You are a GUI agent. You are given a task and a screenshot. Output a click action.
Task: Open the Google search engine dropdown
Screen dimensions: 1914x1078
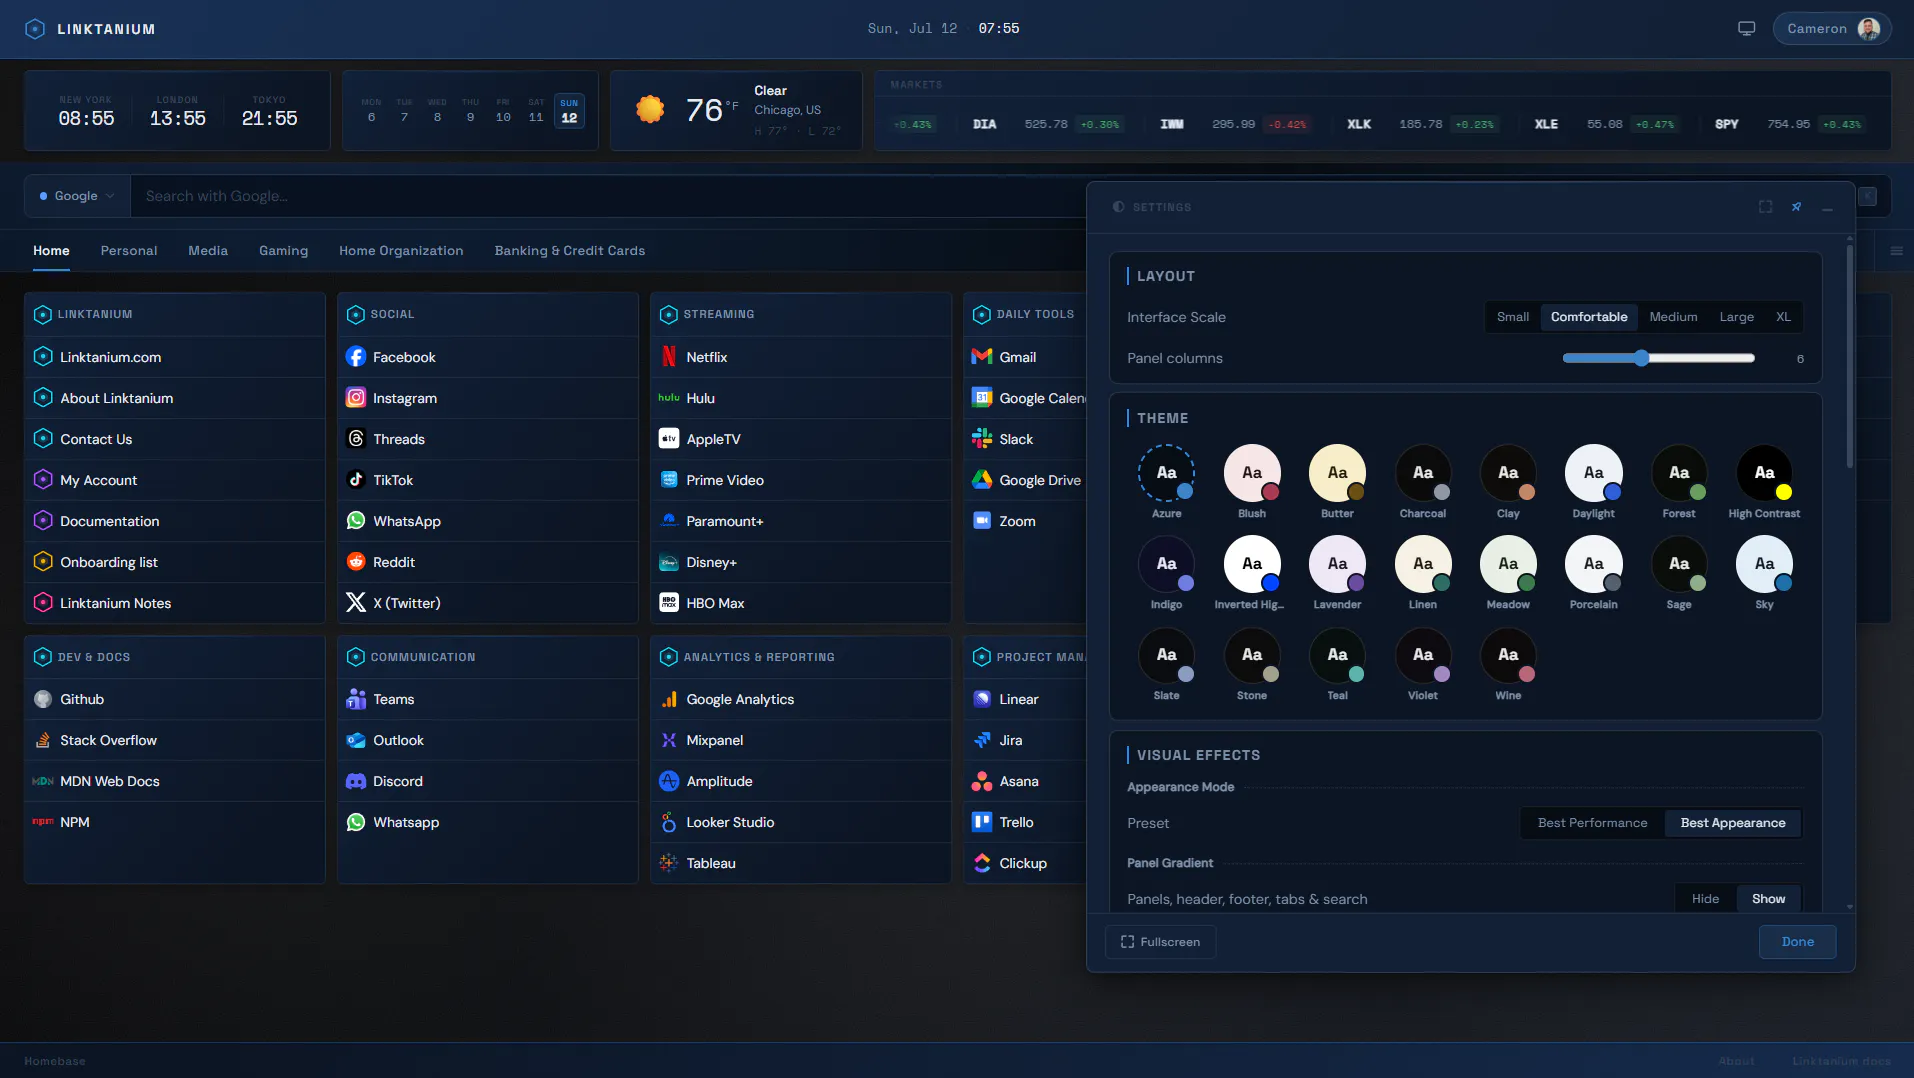click(x=77, y=196)
